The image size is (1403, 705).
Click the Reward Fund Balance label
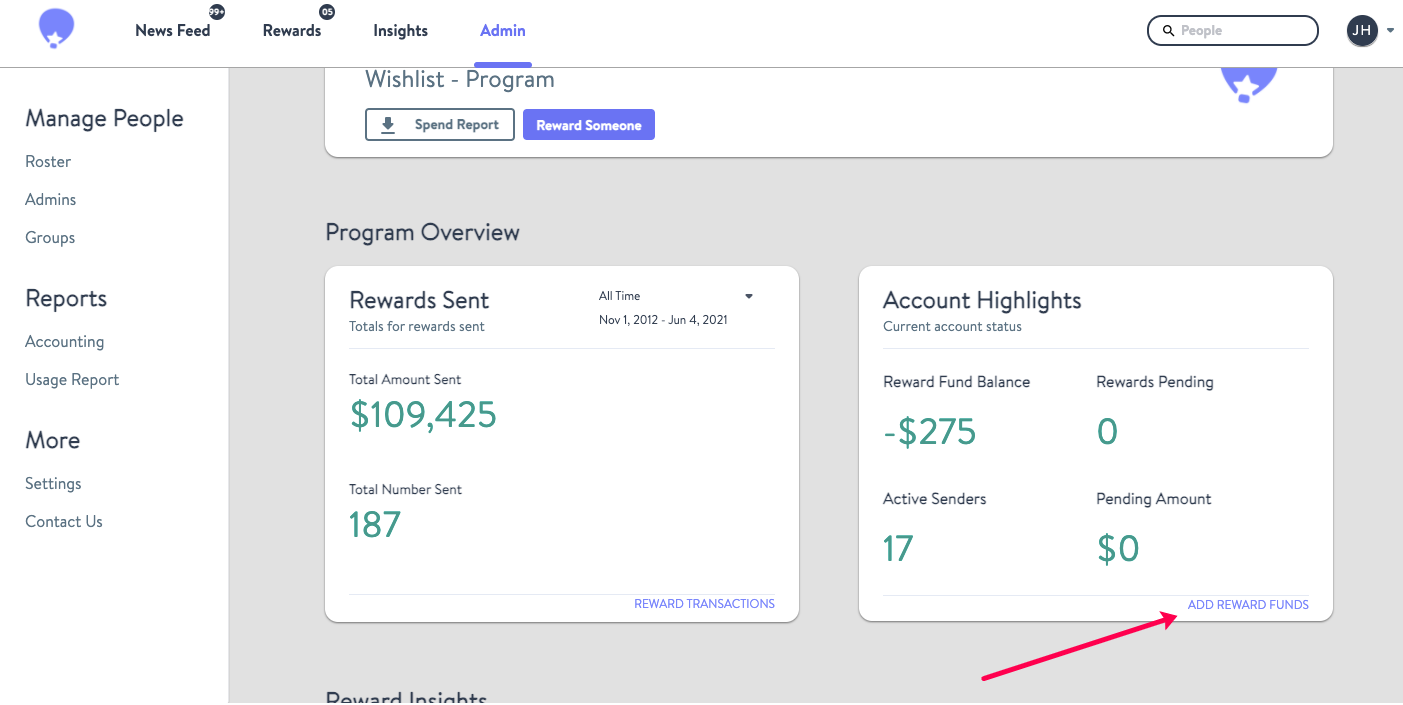(956, 382)
